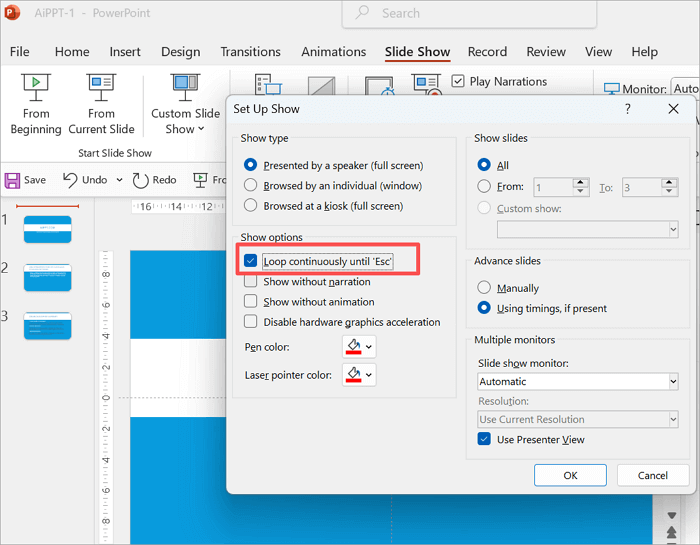Click the Rehearse Timings ribbon icon

point(380,86)
